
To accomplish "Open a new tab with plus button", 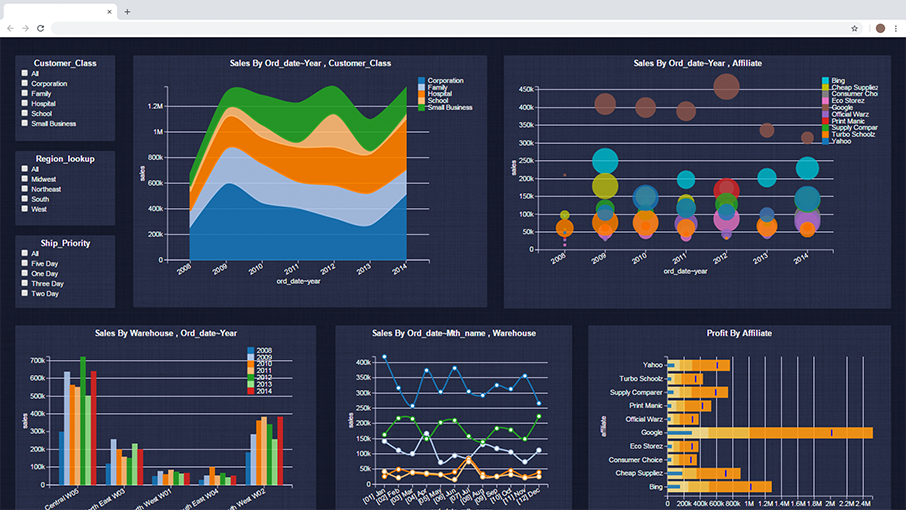I will (x=127, y=12).
